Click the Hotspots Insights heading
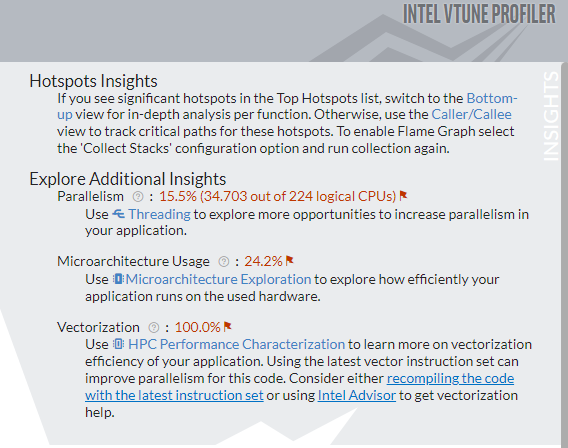This screenshot has width=568, height=448. point(93,81)
